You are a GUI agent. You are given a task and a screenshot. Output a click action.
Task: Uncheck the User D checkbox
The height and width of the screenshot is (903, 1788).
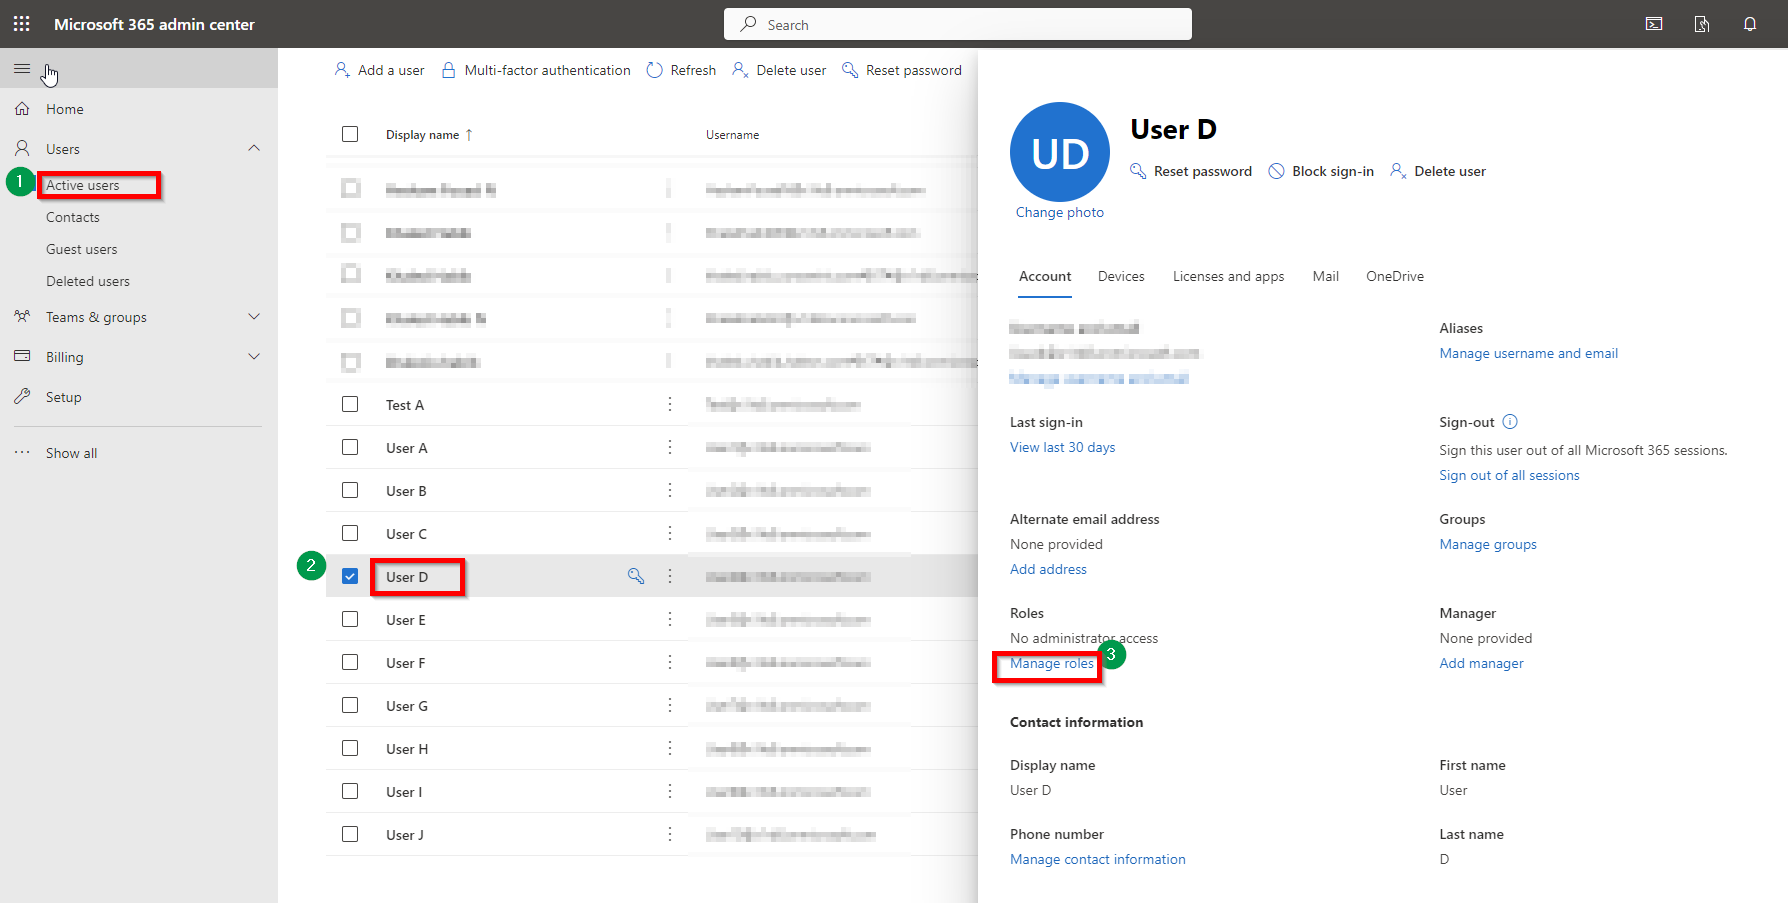350,576
